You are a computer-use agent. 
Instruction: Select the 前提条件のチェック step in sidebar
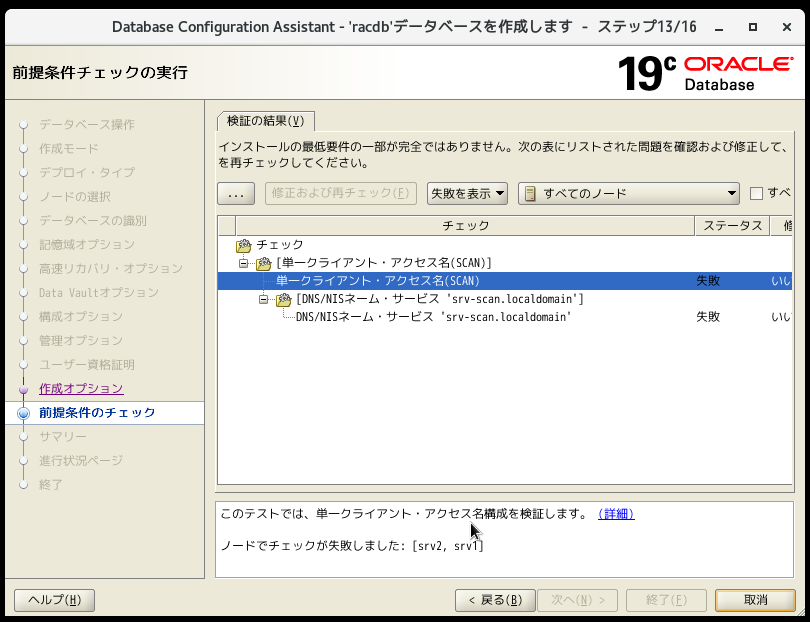click(x=97, y=413)
